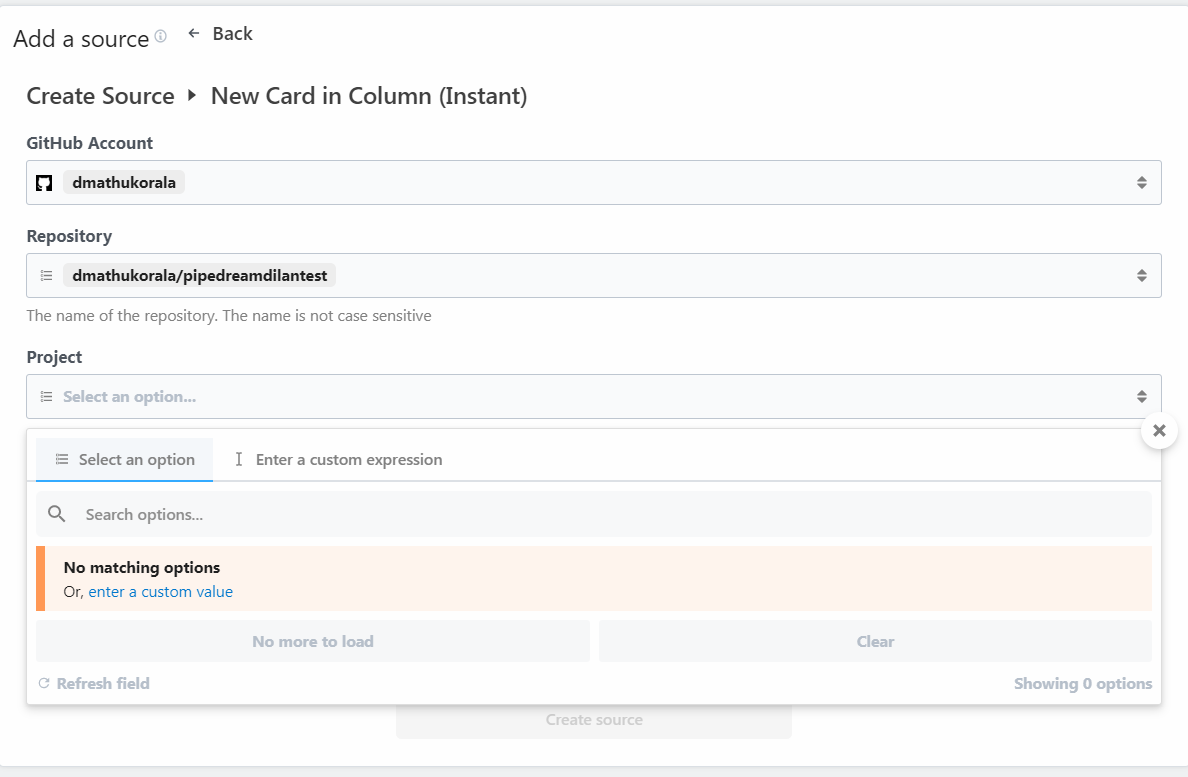Click the text cursor icon on custom expression tab
Image resolution: width=1188 pixels, height=777 pixels.
(x=239, y=460)
